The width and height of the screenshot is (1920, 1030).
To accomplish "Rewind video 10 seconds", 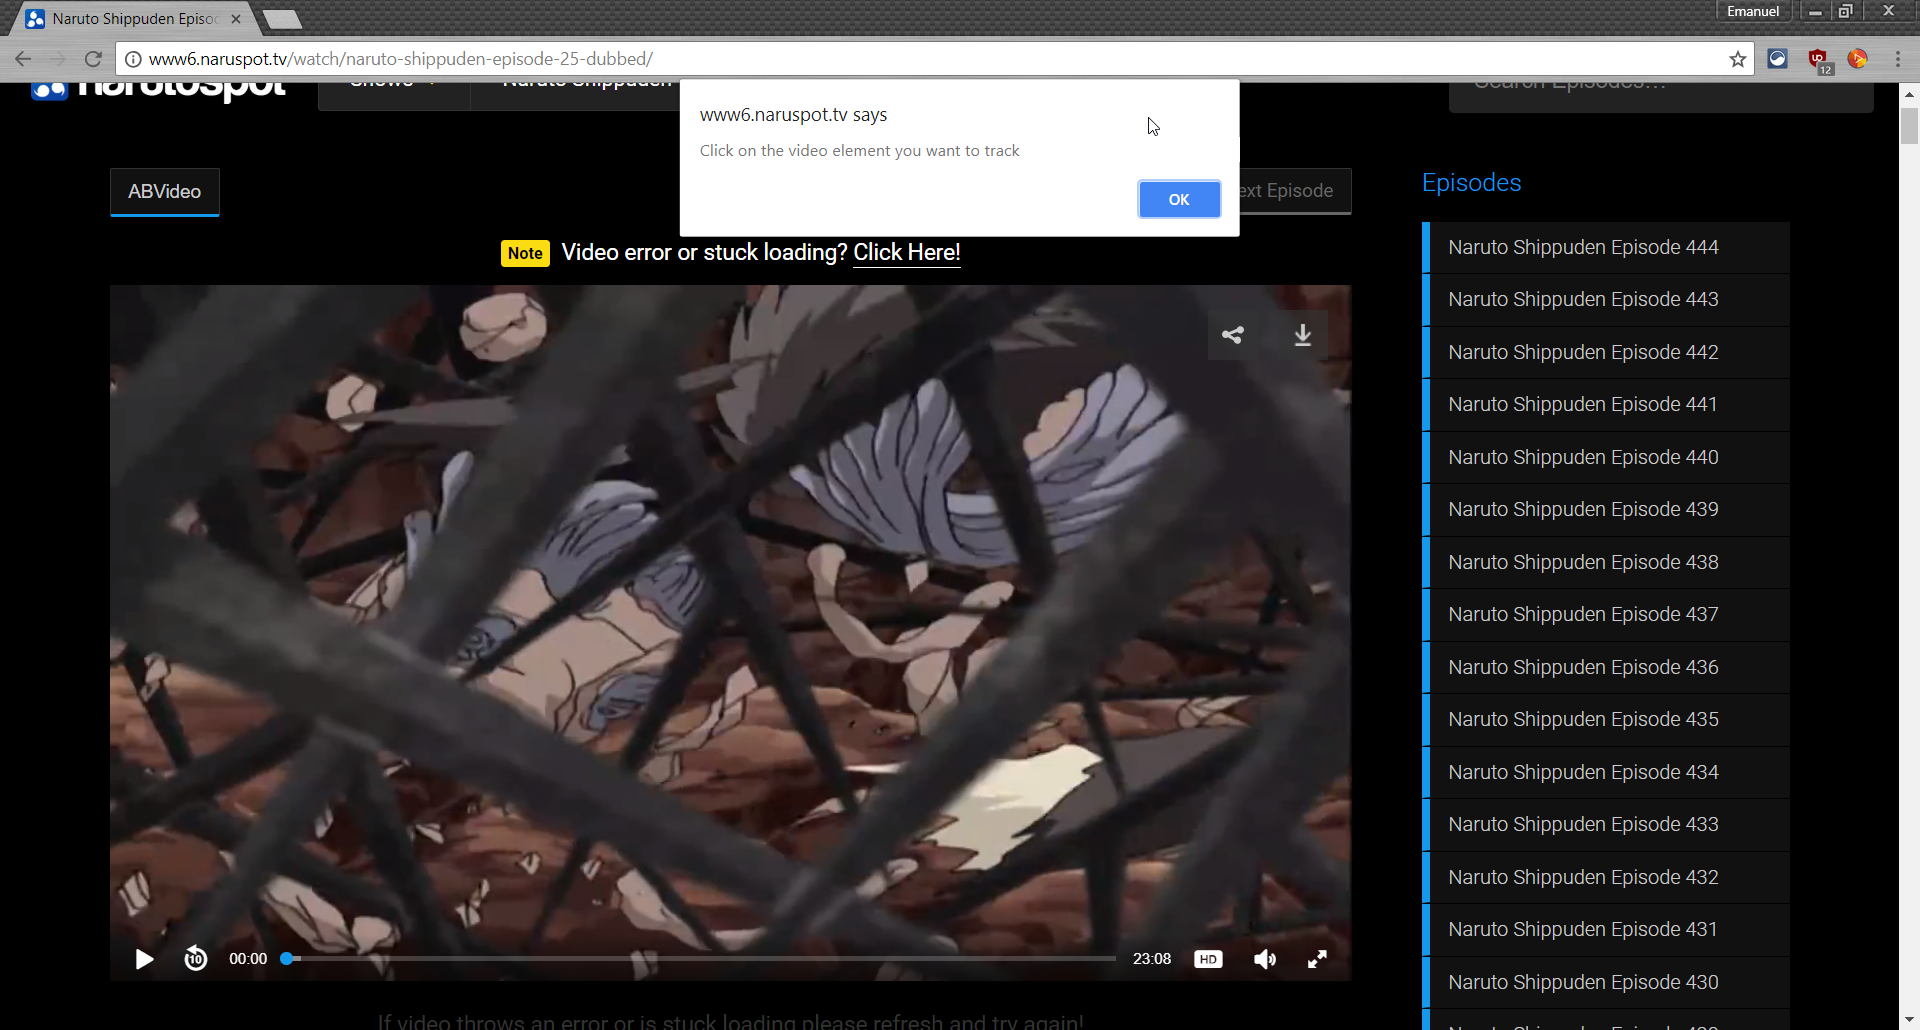I will pyautogui.click(x=196, y=959).
